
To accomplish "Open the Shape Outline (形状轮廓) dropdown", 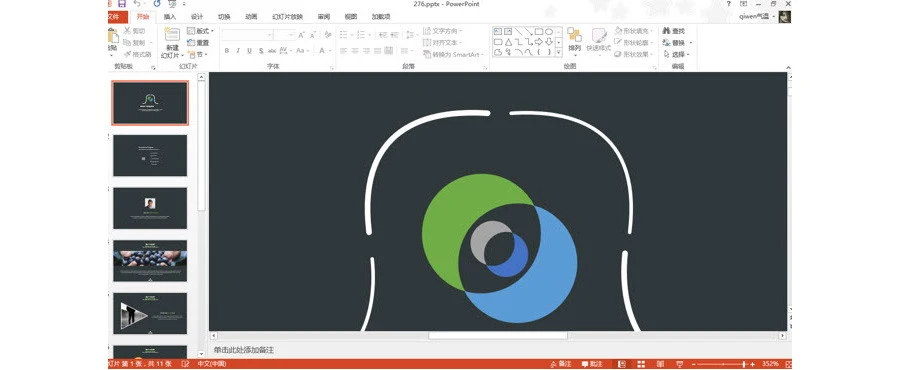I will [634, 42].
